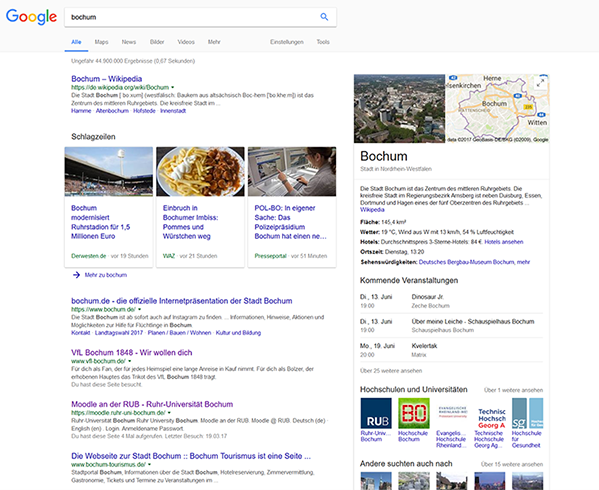Click Hotels ansehen link
The image size is (599, 490).
coord(504,242)
